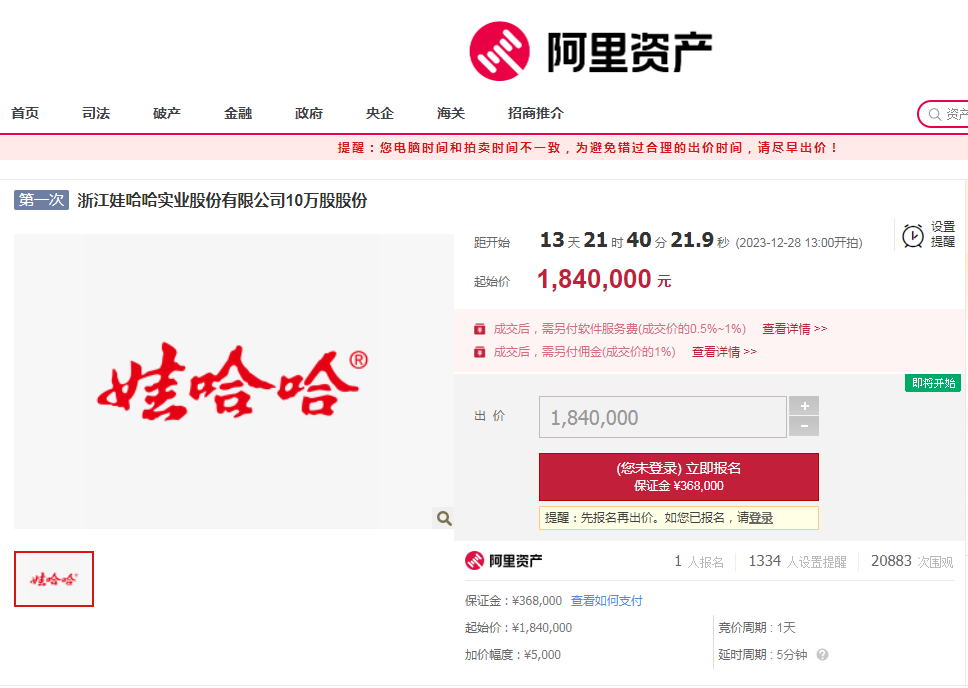The height and width of the screenshot is (688, 968).
Task: Select the Wahaha thumbnail image
Action: coord(54,579)
